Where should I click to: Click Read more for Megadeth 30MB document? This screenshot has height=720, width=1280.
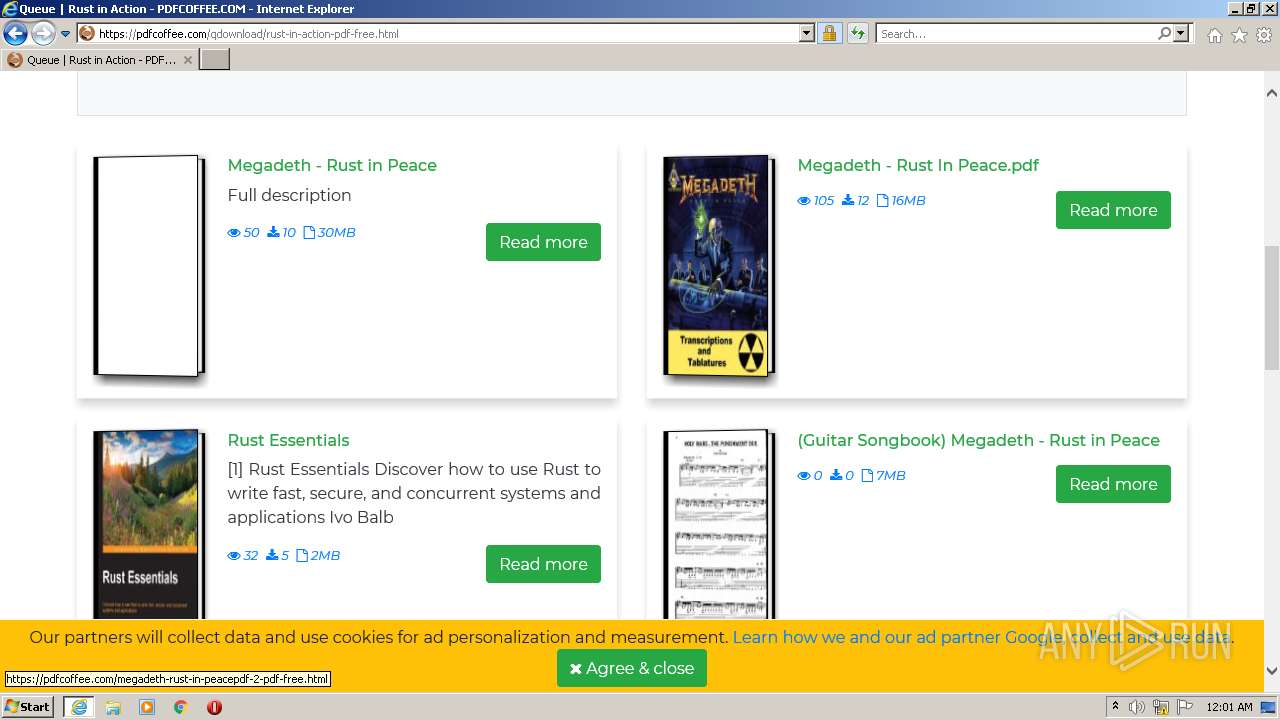click(x=543, y=242)
